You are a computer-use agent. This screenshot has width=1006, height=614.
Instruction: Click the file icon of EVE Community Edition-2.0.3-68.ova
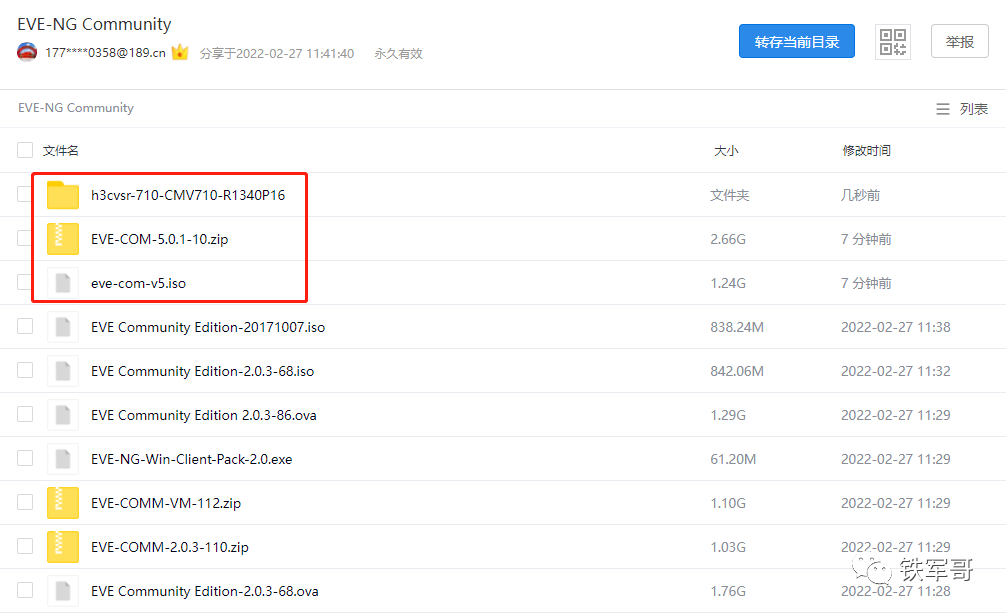point(63,591)
